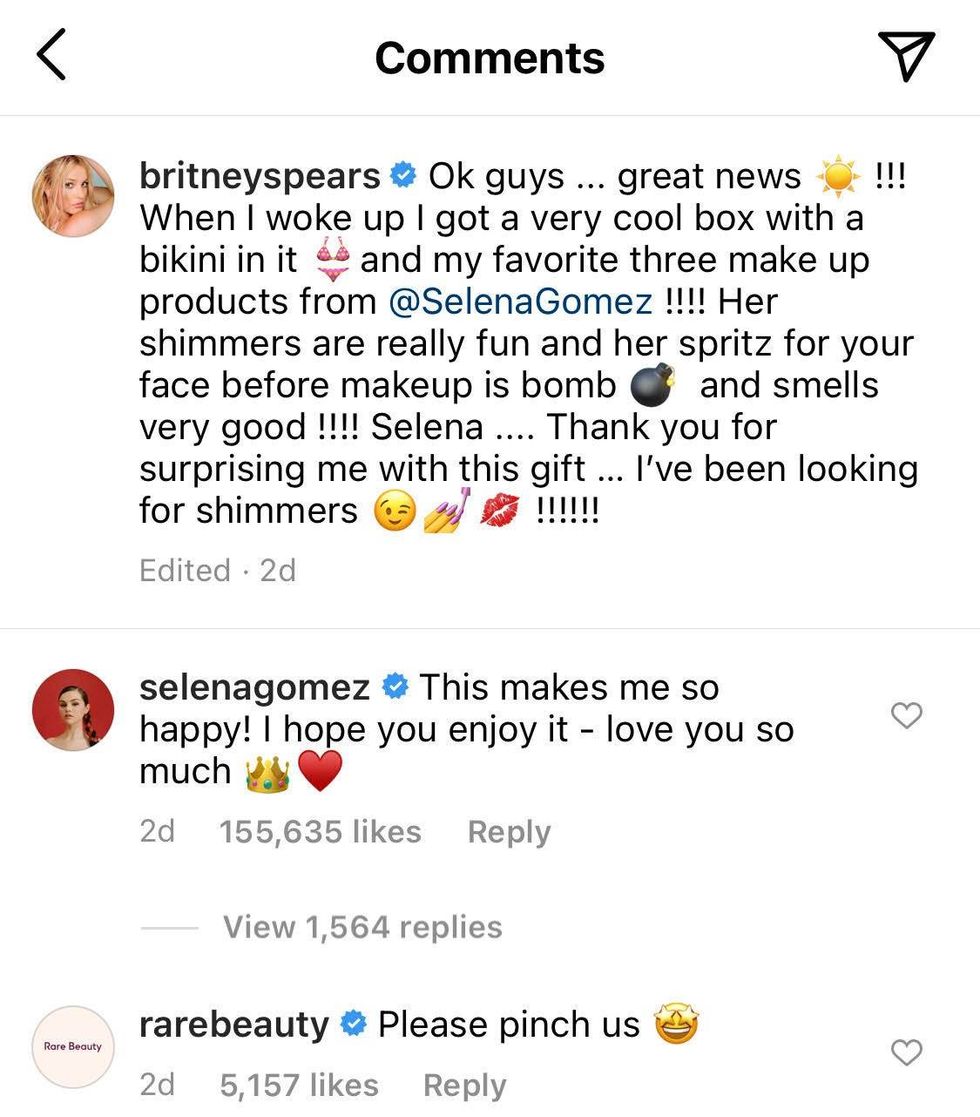
Task: Click the Rare Beauty profile picture
Action: (x=72, y=1047)
